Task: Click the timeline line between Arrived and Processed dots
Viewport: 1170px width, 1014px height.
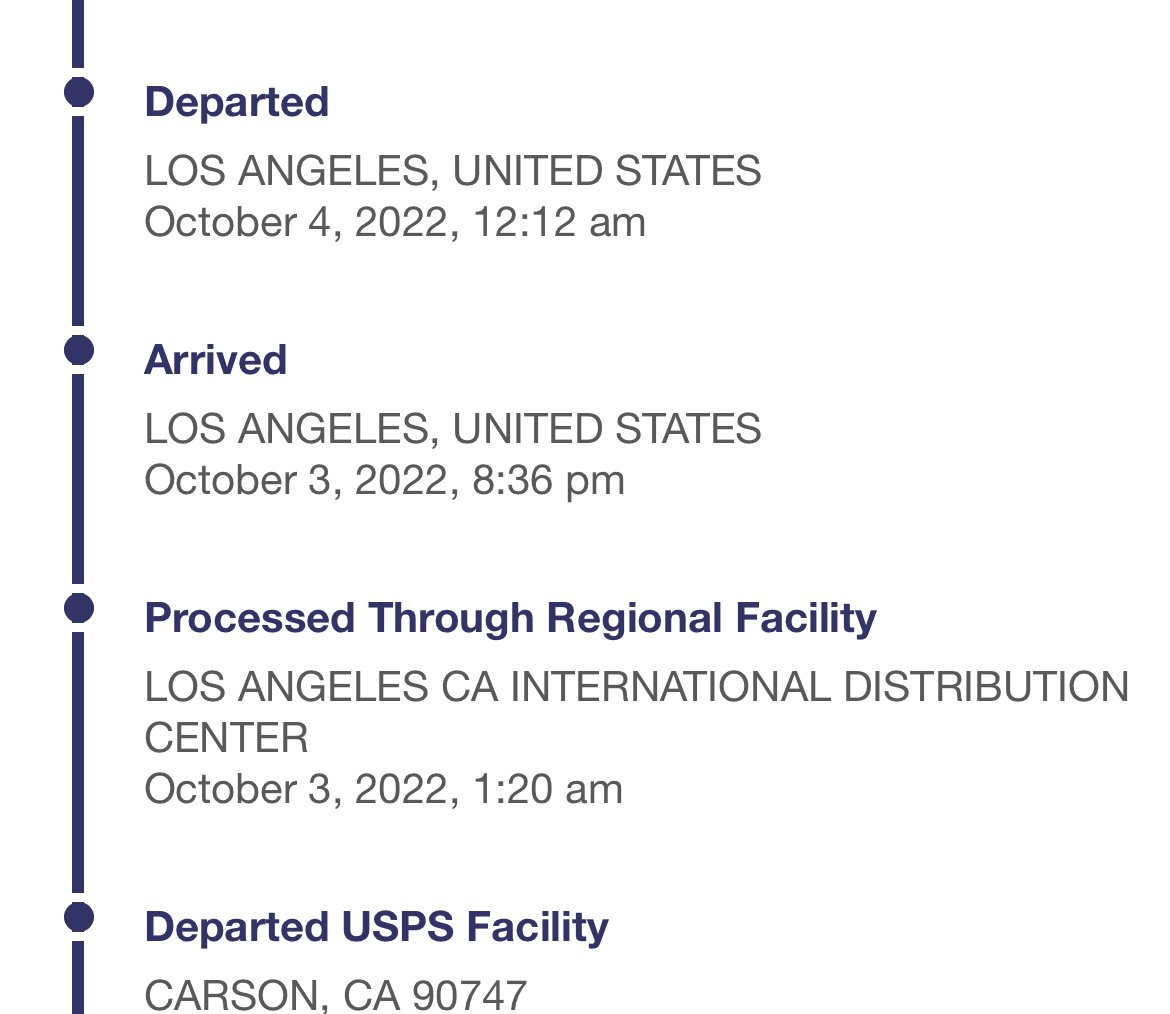Action: 78,478
